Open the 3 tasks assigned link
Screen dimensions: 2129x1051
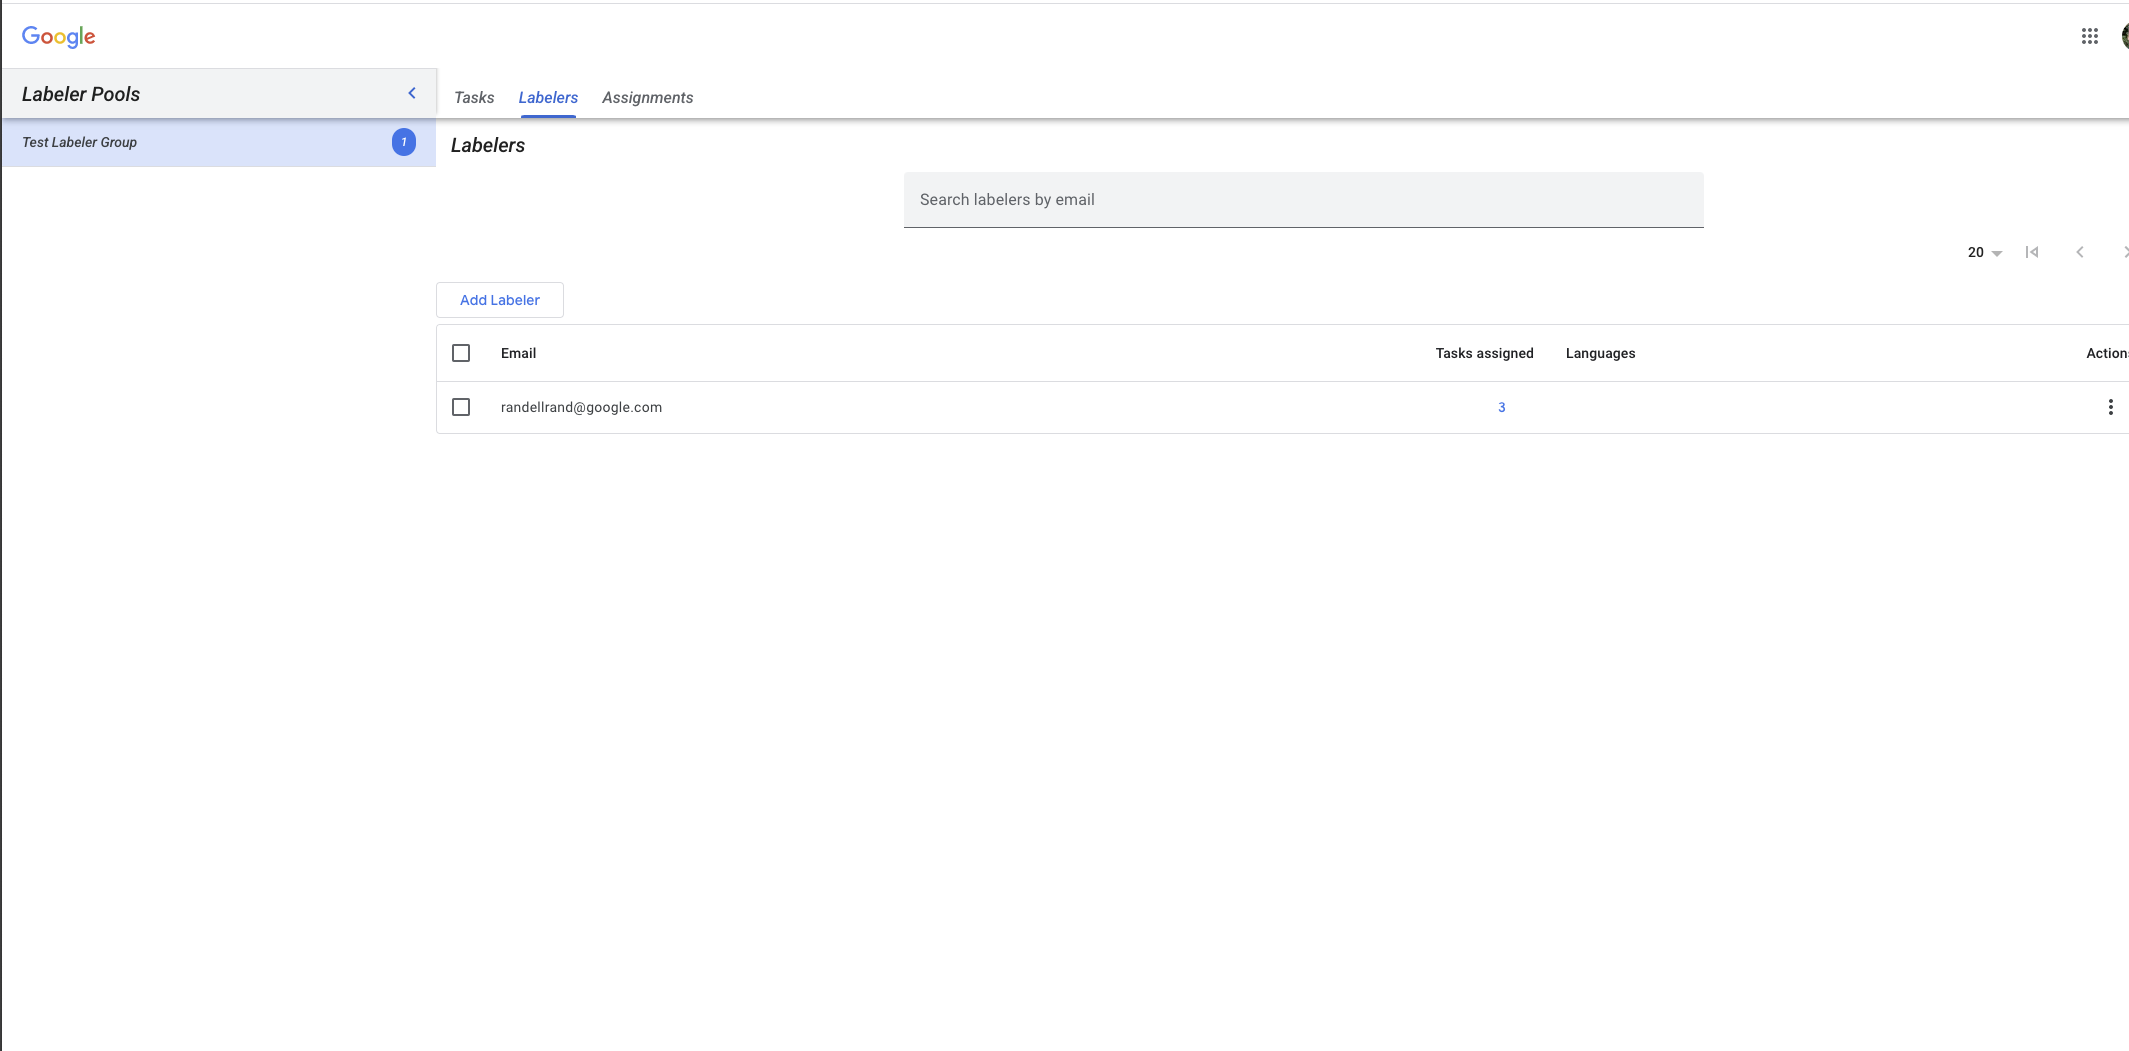1501,407
